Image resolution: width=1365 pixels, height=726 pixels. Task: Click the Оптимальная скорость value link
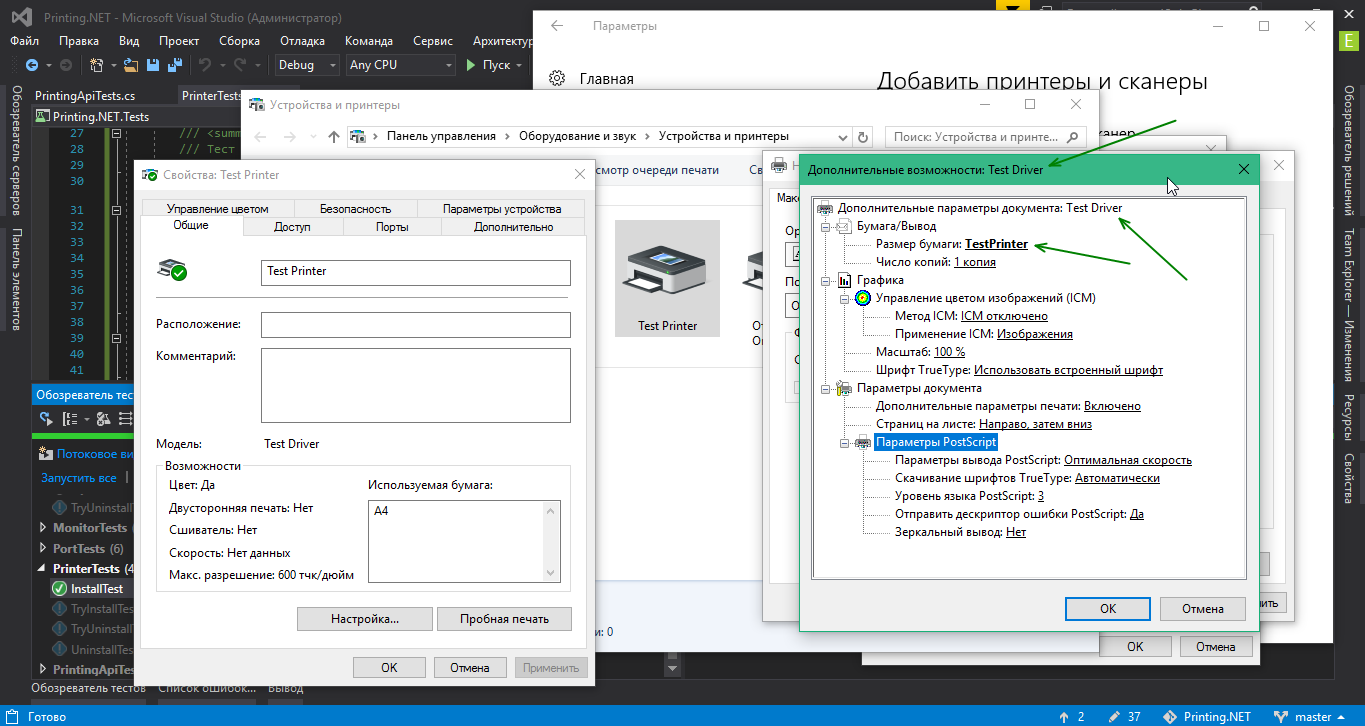[x=1128, y=460]
